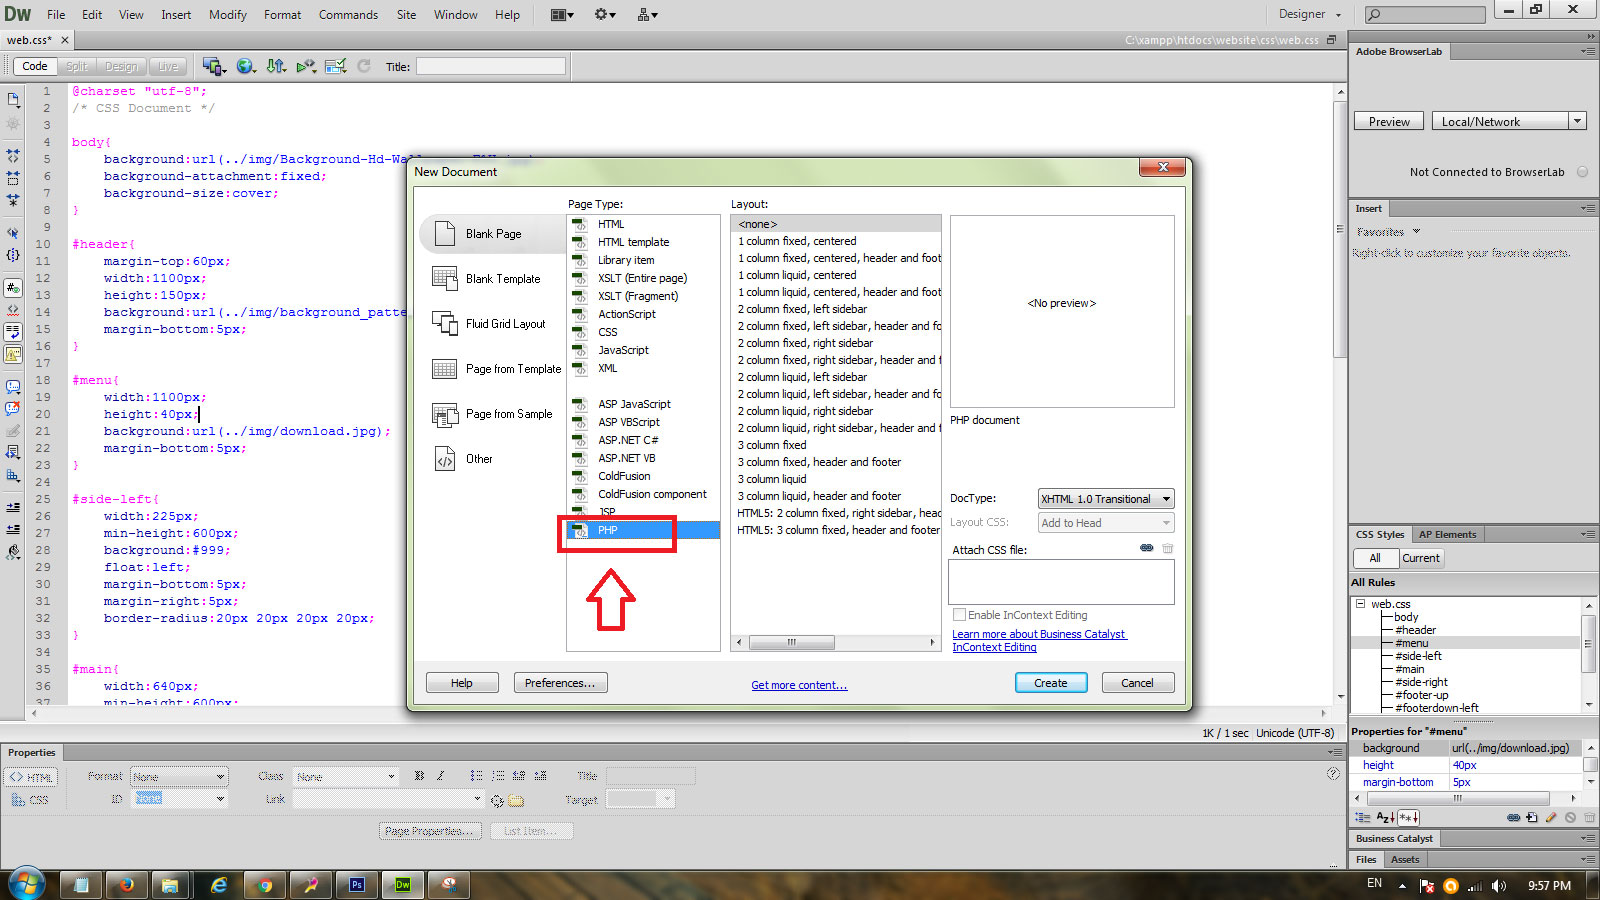This screenshot has height=900, width=1600.
Task: Enable InContext Editing checkbox
Action: [x=960, y=615]
